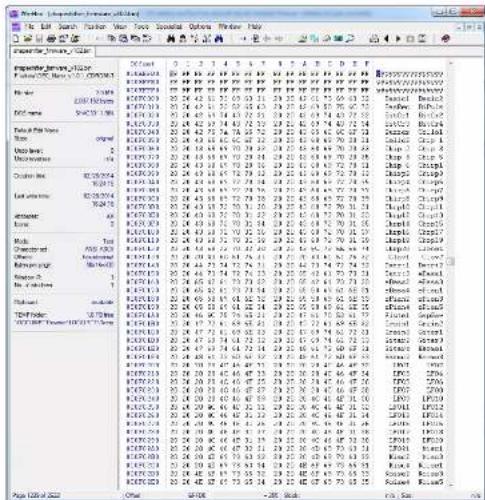
Task: Click the Open file folder icon
Action: point(28,39)
